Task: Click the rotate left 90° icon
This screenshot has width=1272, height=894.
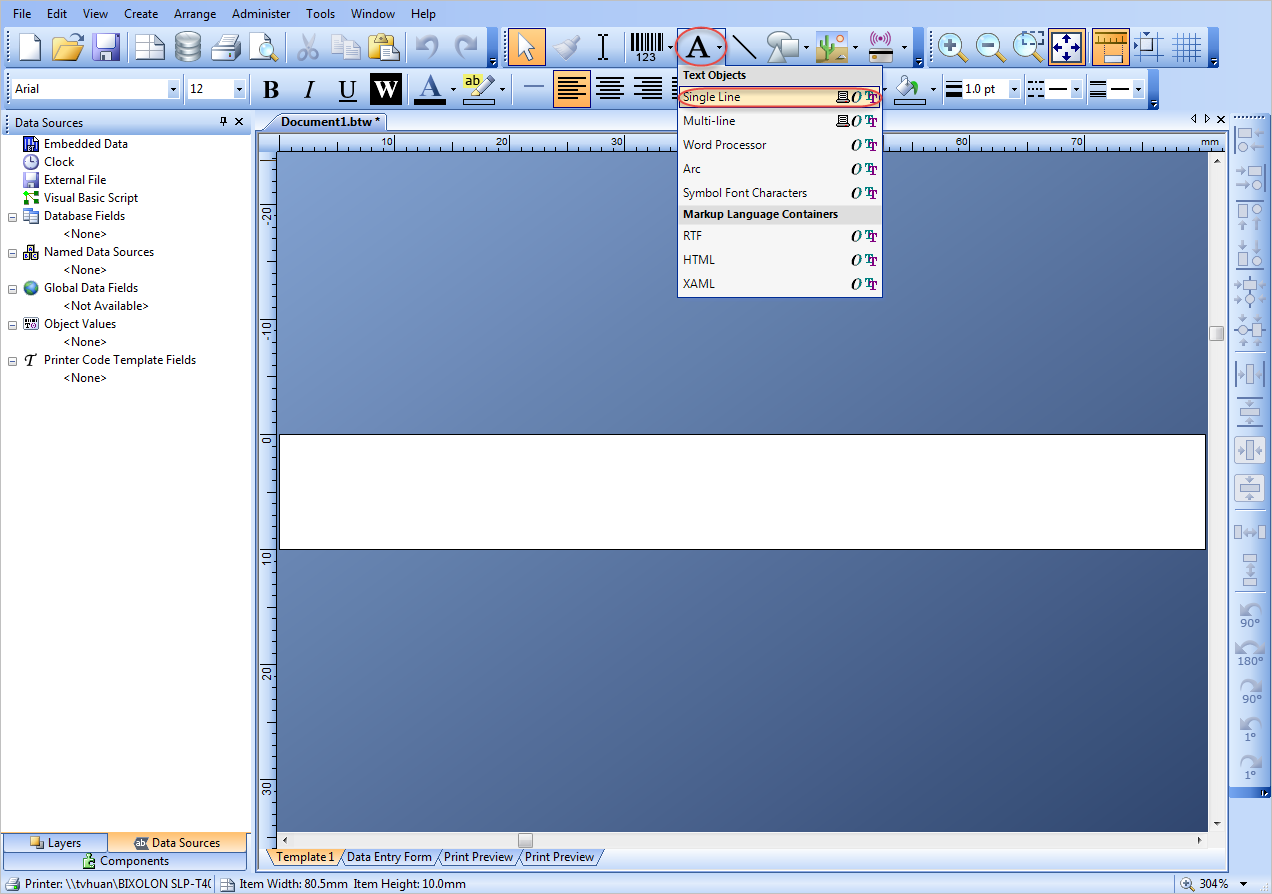Action: coord(1250,614)
